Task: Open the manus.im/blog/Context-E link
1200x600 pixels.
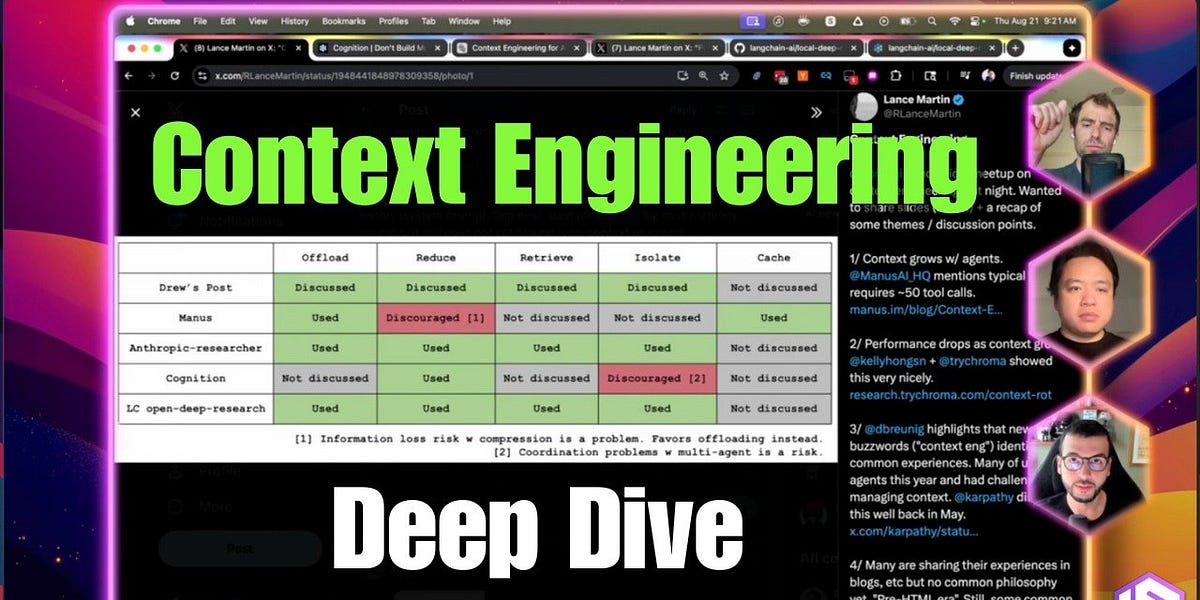Action: pos(925,311)
